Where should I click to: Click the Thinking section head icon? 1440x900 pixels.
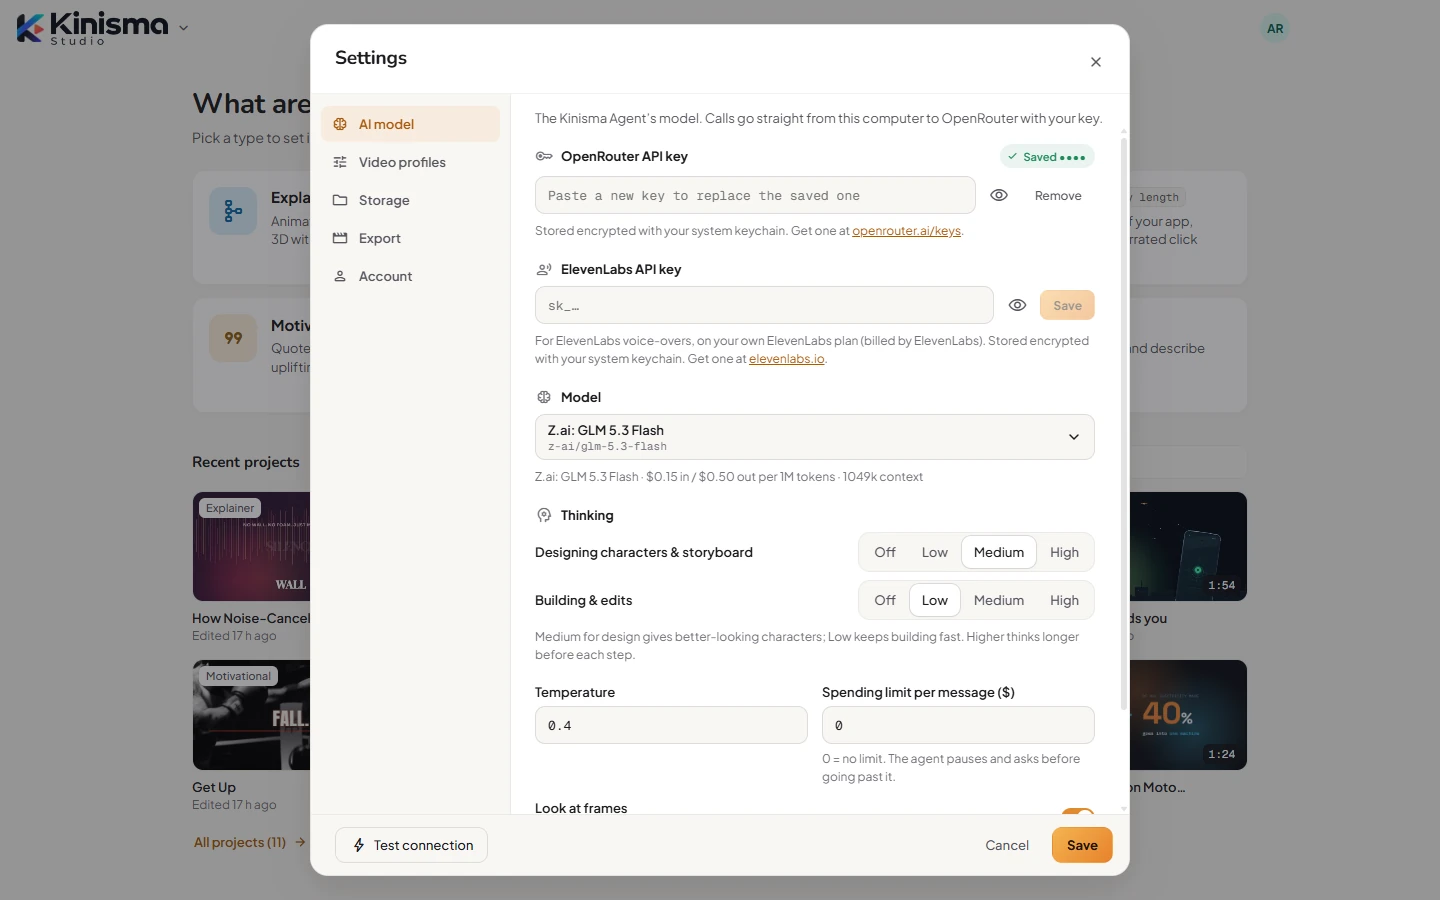coord(544,515)
